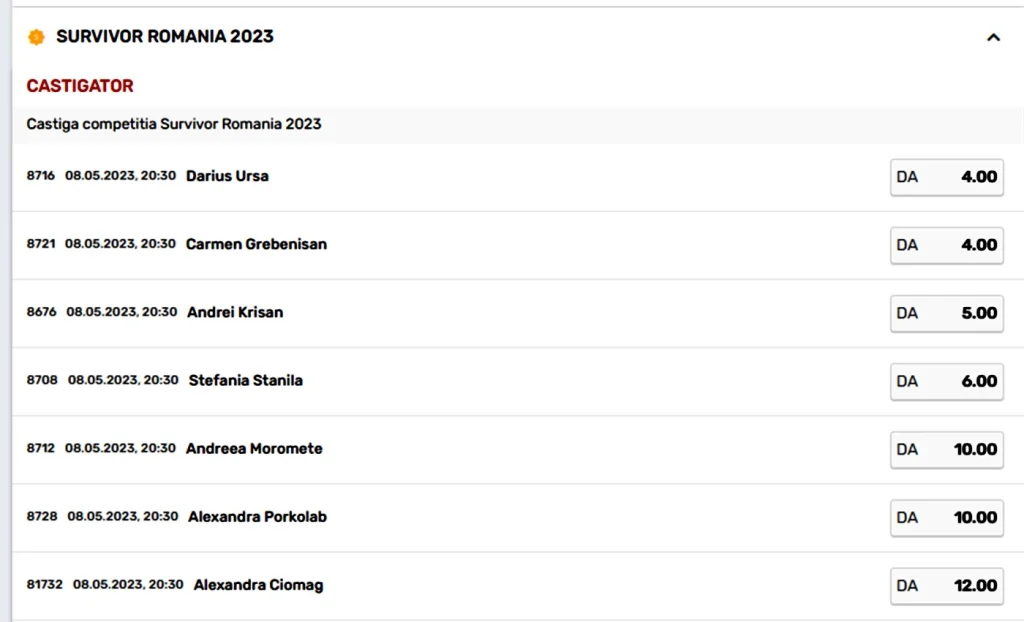
Task: Select DA 6.00 odds for Stefania Stanila
Action: [946, 381]
